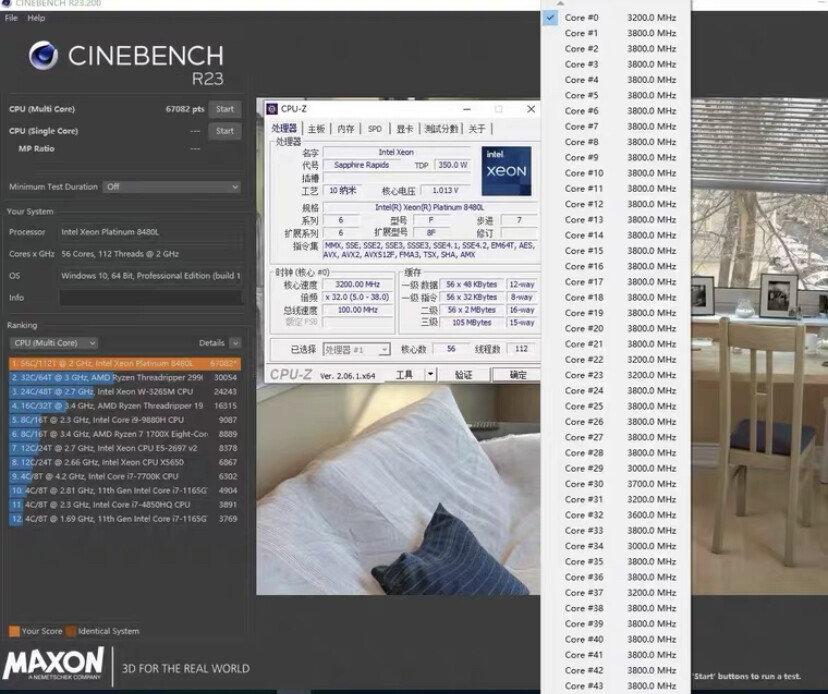The height and width of the screenshot is (694, 828).
Task: Click the Maxon logo at the bottom
Action: coord(53,663)
